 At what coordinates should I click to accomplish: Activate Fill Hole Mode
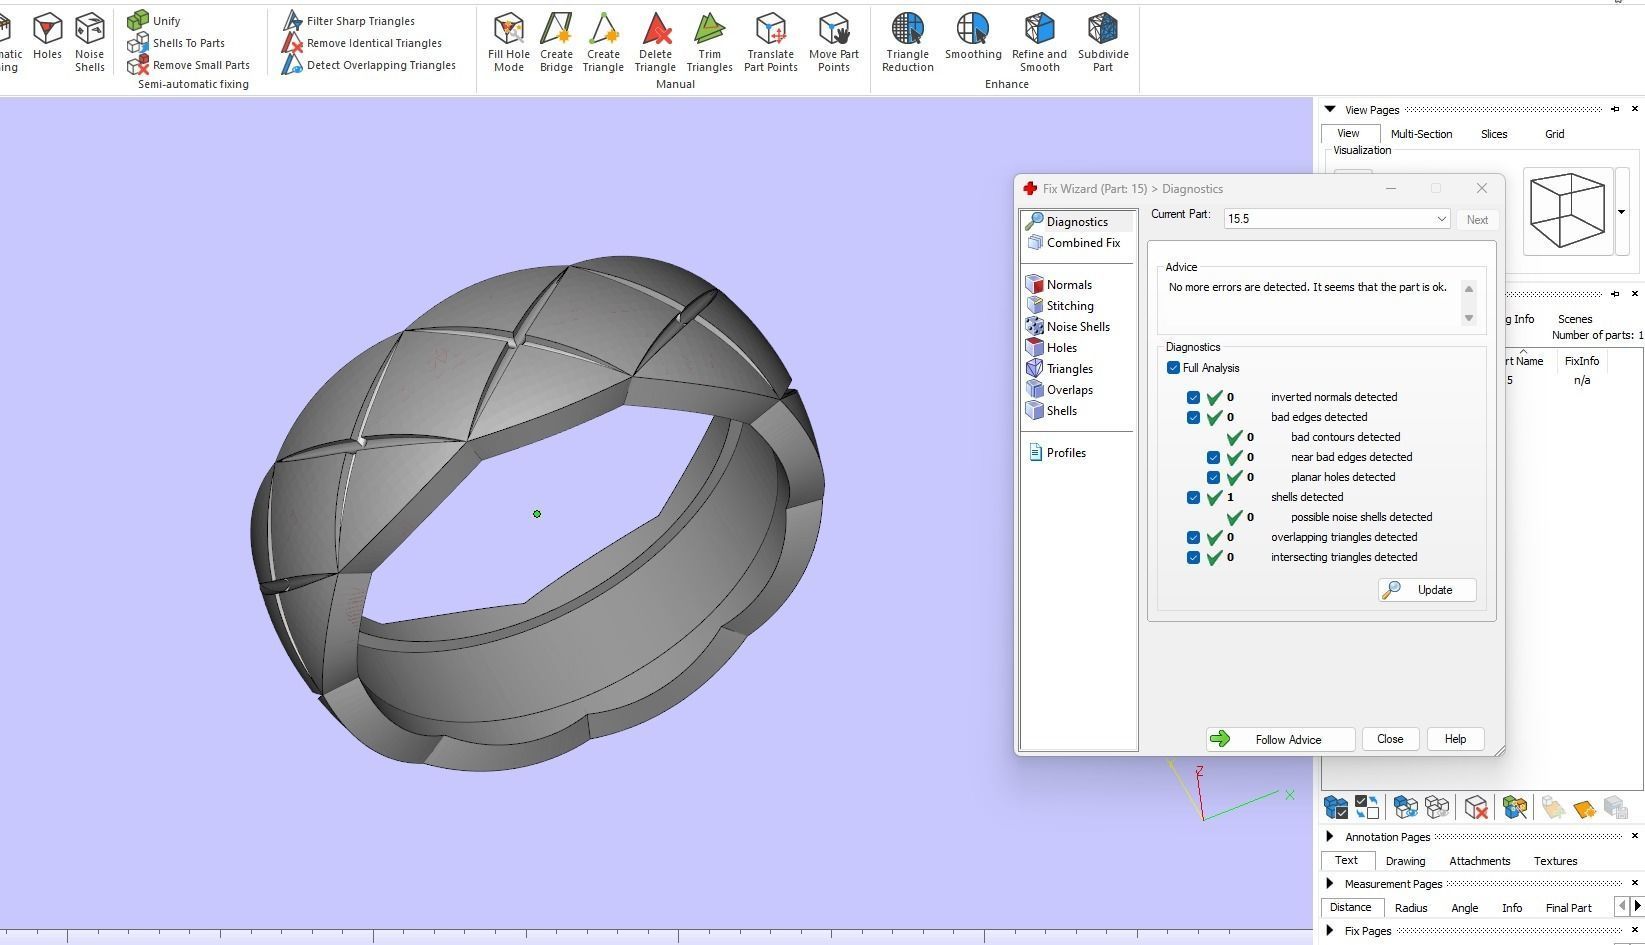[509, 42]
